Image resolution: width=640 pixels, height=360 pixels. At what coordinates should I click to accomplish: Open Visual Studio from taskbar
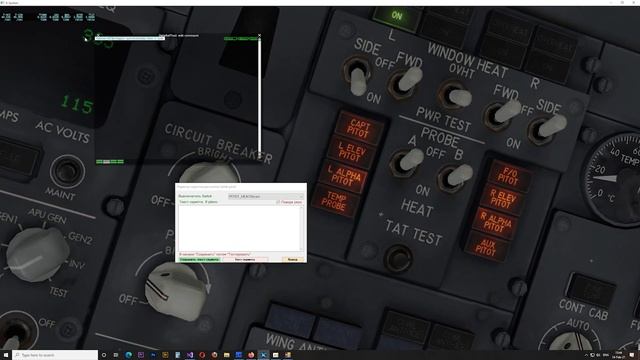tap(190, 355)
